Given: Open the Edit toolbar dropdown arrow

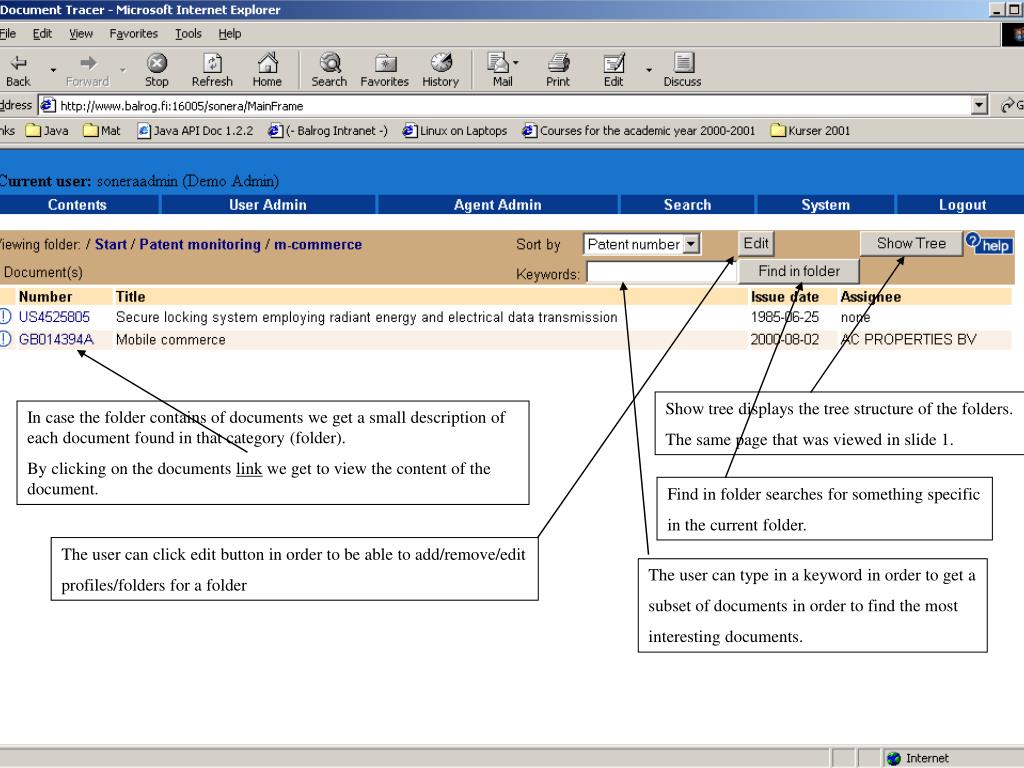Looking at the screenshot, I should (648, 69).
